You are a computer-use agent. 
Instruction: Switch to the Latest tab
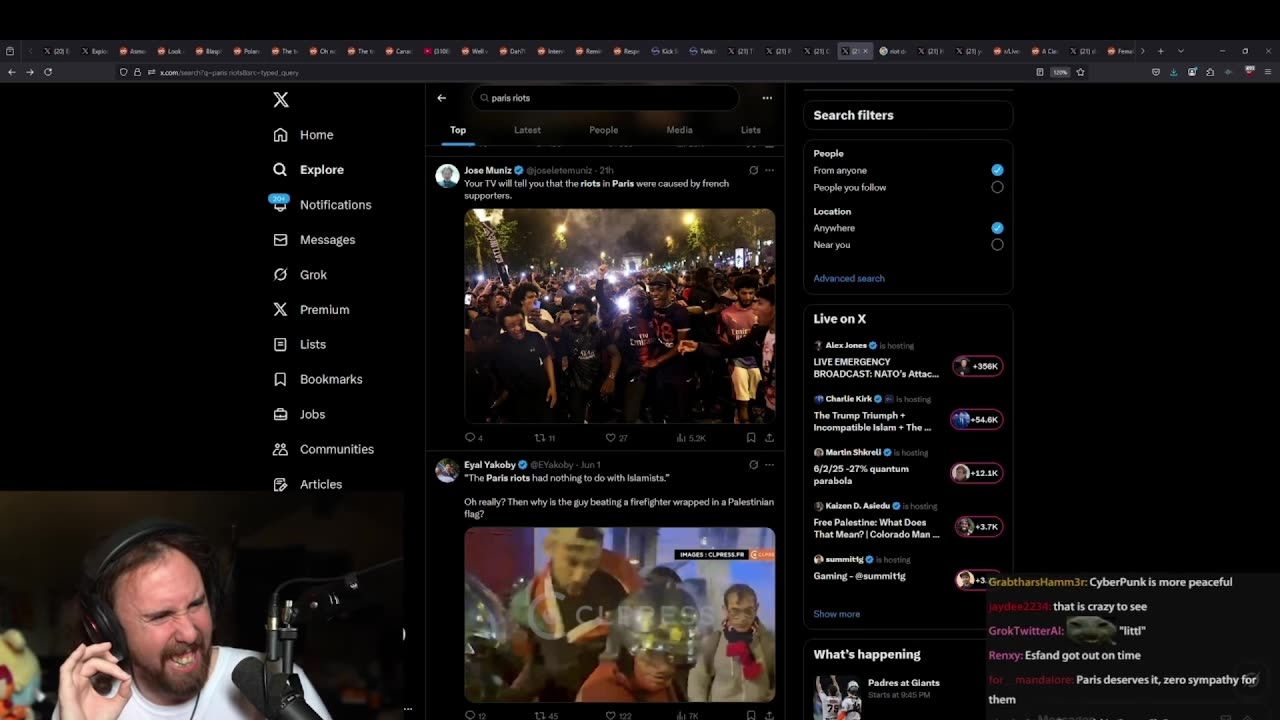[x=527, y=130]
